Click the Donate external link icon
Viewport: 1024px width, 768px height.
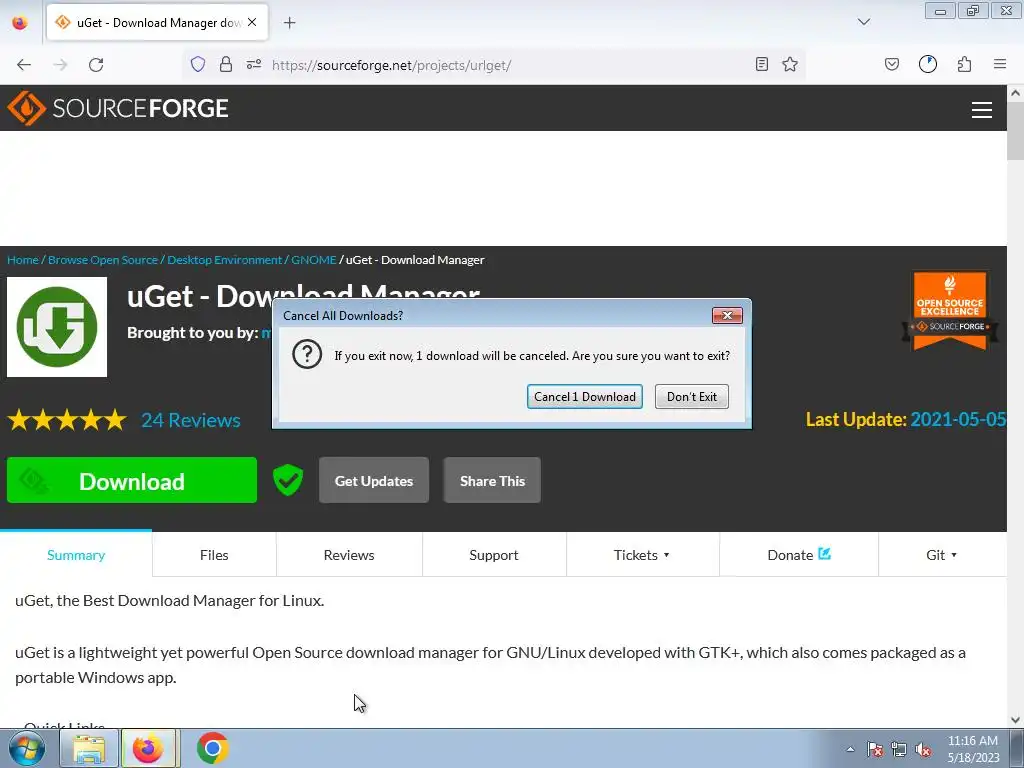pyautogui.click(x=825, y=554)
